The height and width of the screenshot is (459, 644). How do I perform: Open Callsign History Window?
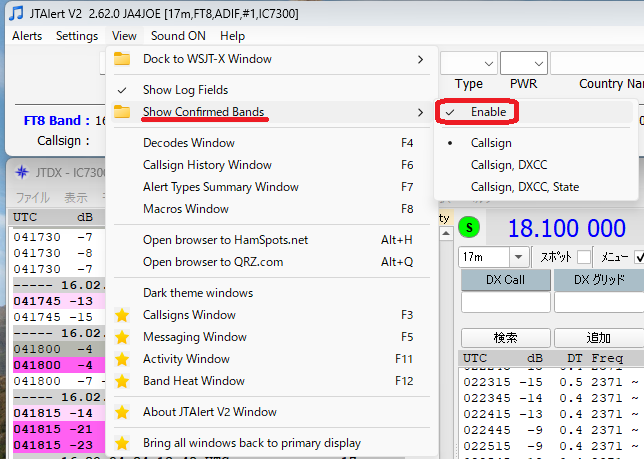(271, 165)
